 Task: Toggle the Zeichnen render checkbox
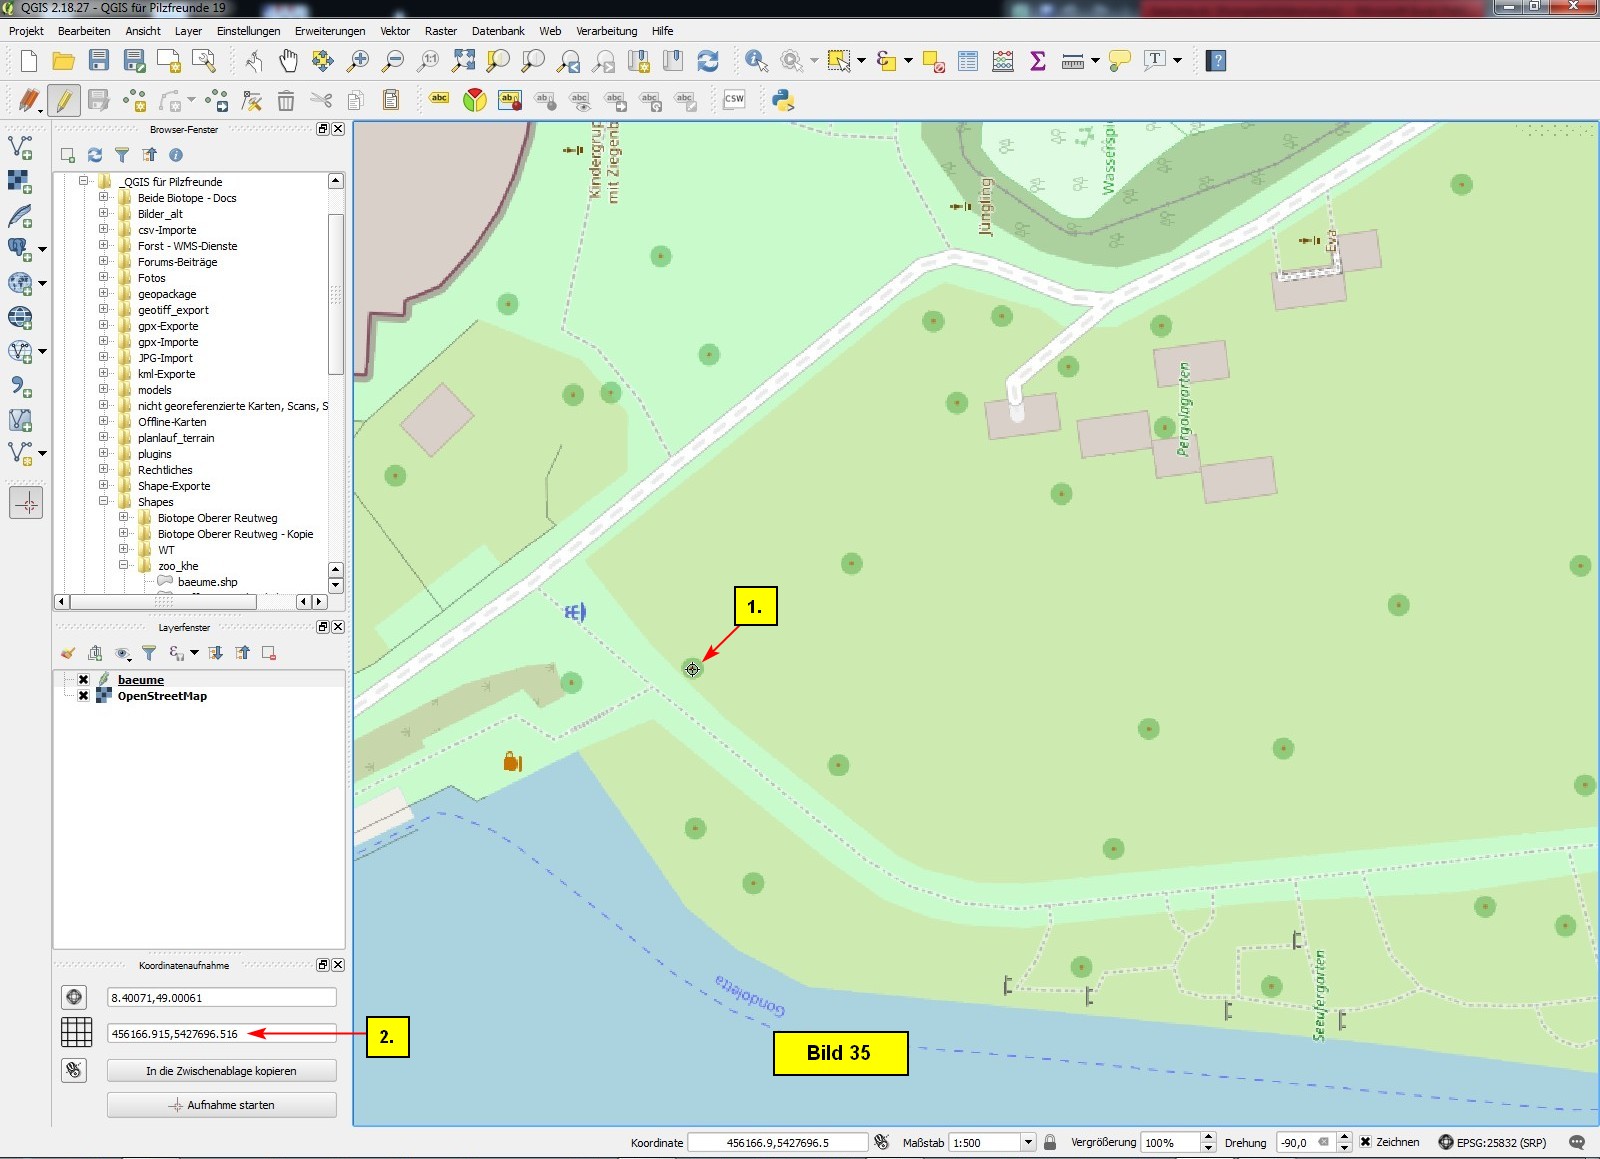pos(1365,1142)
